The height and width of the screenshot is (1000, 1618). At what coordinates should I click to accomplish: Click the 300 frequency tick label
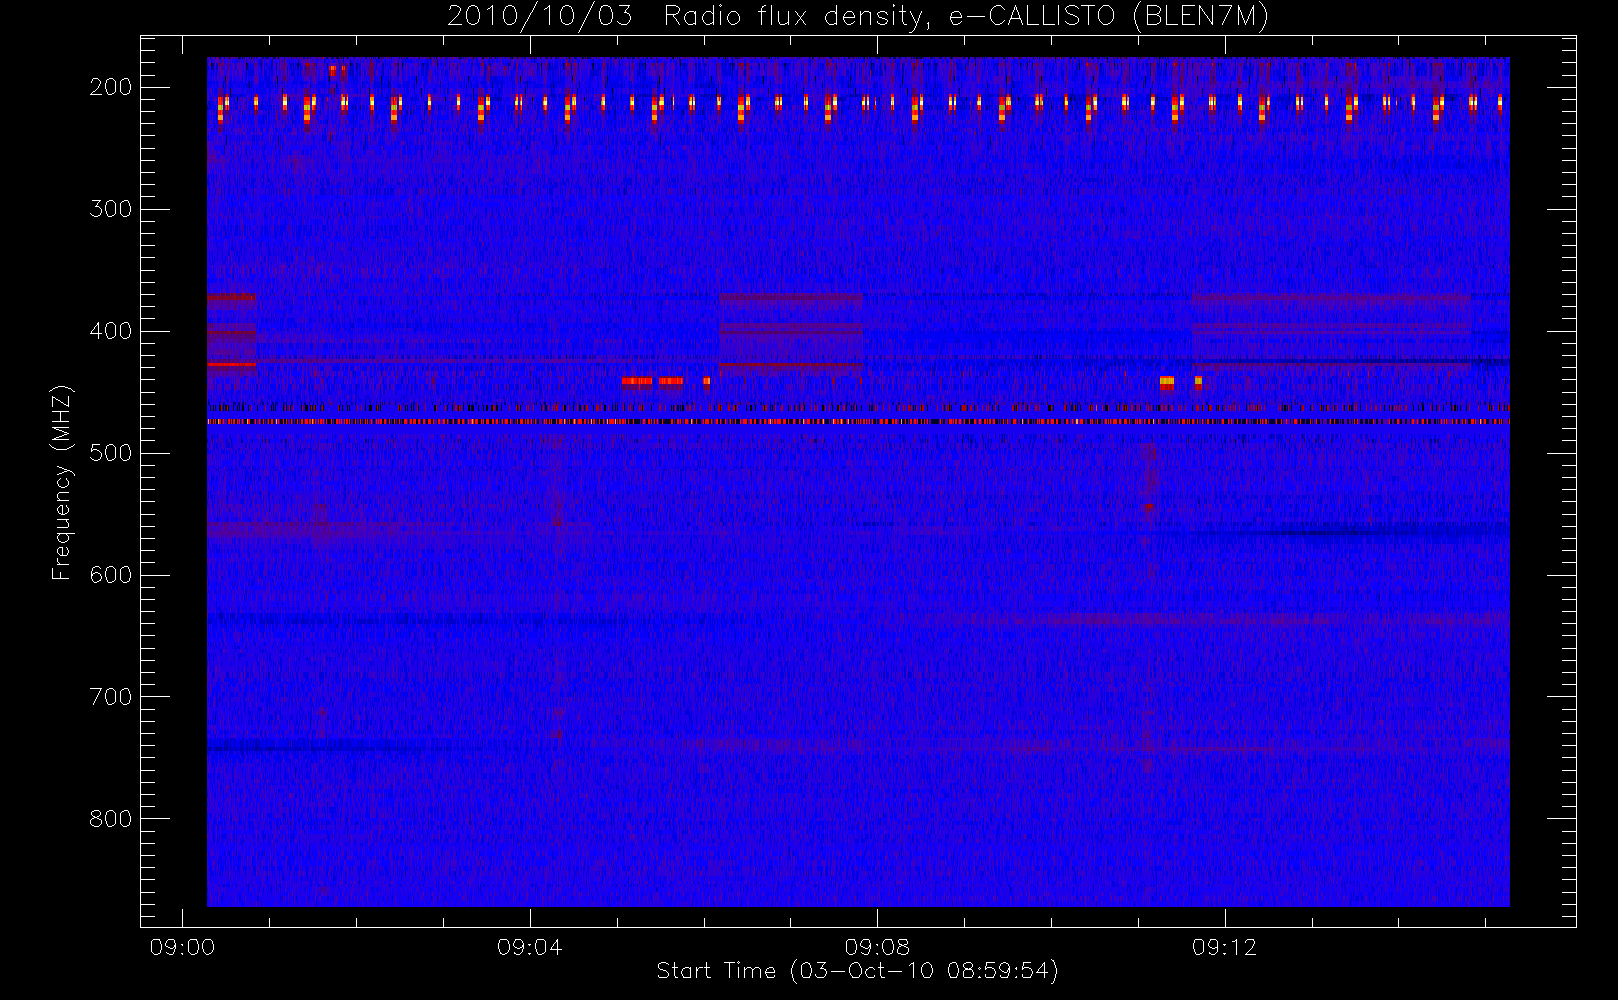coord(111,209)
